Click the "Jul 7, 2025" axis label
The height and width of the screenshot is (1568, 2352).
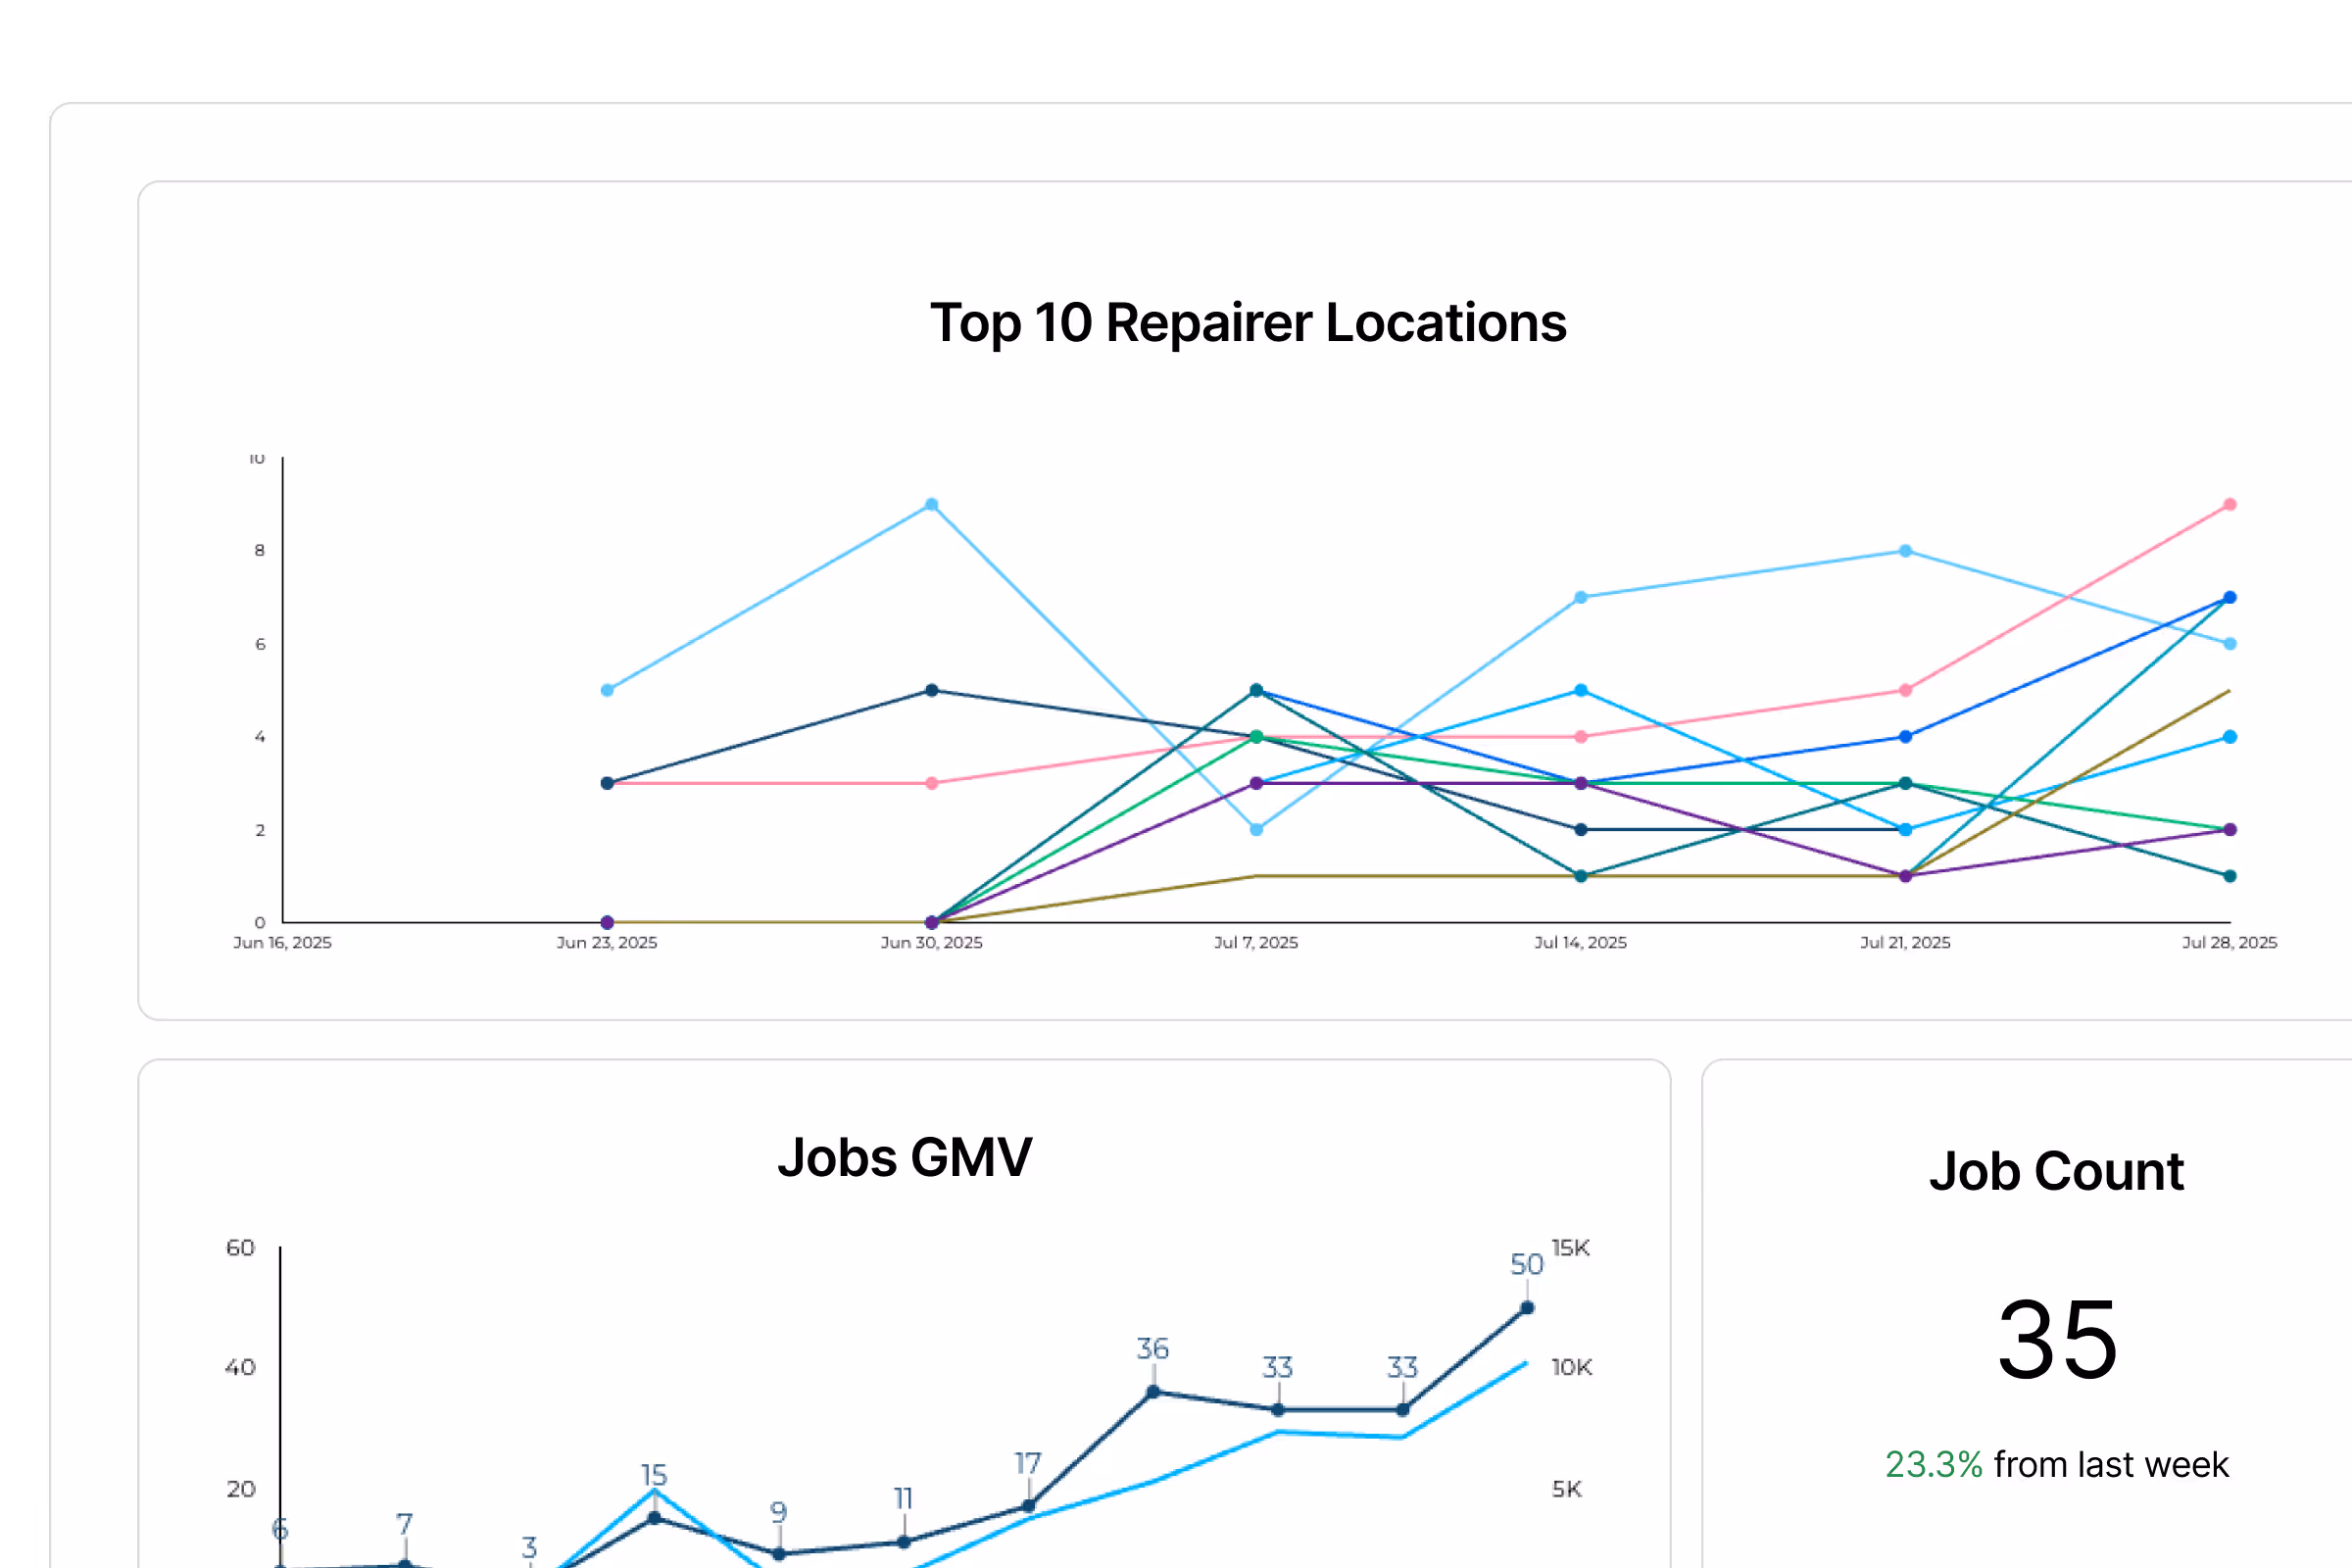(1256, 942)
